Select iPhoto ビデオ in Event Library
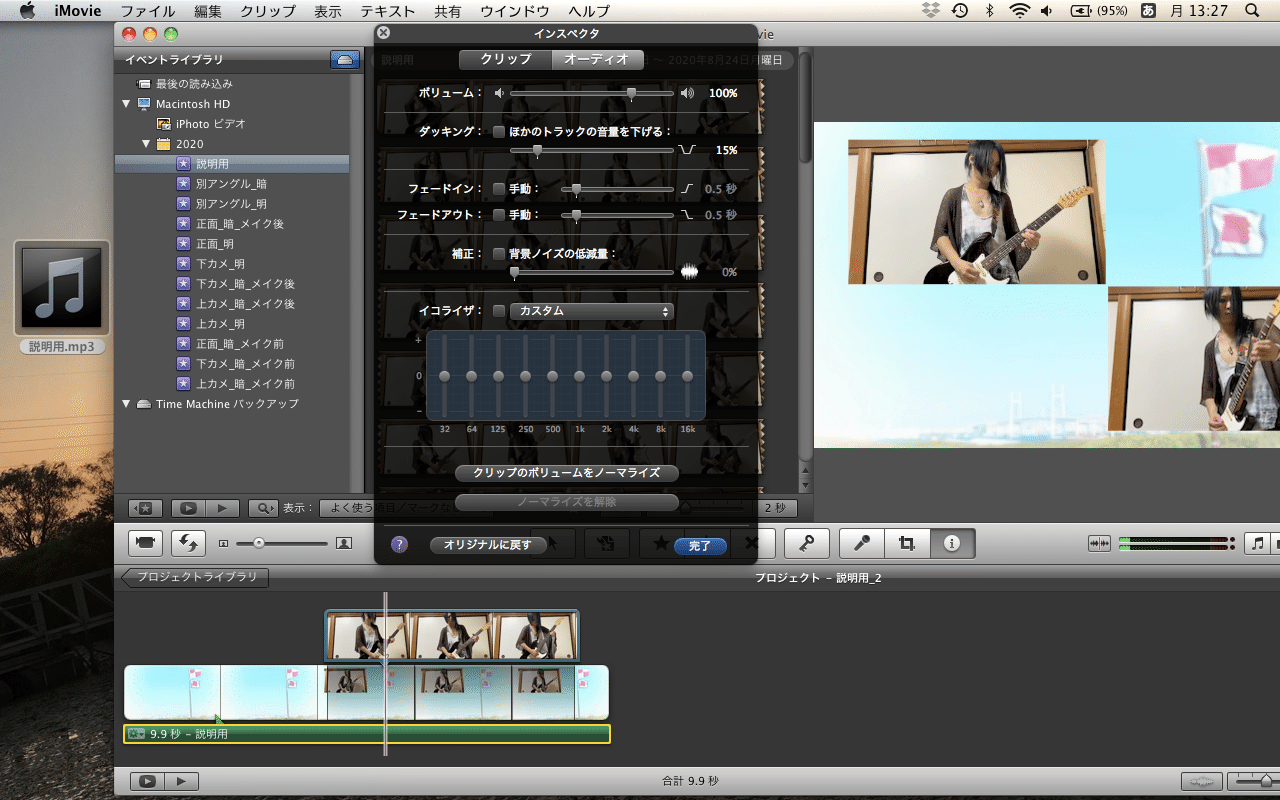The image size is (1280, 800). tap(232, 124)
